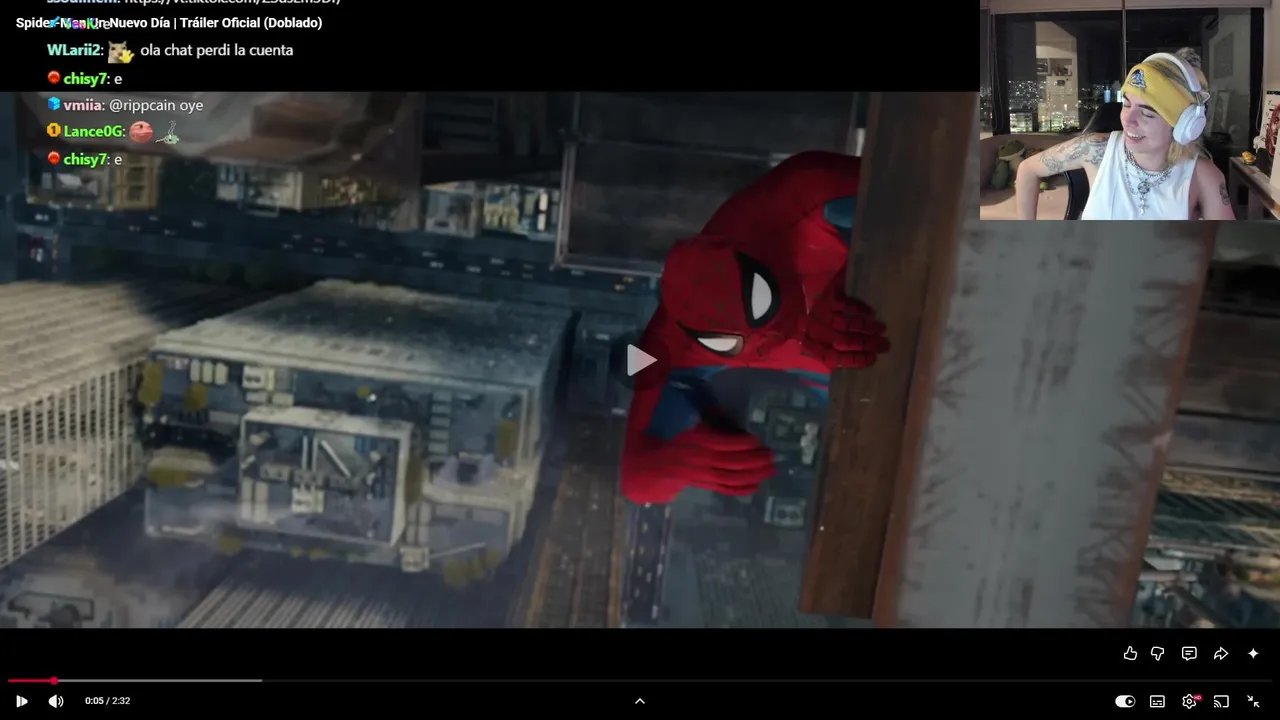1280x720 pixels.
Task: Mute the video volume speaker icon
Action: pos(56,701)
